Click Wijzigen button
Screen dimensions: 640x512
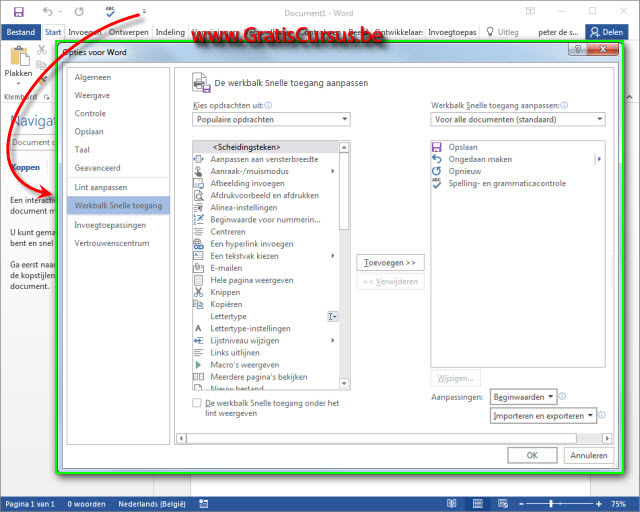(x=456, y=378)
